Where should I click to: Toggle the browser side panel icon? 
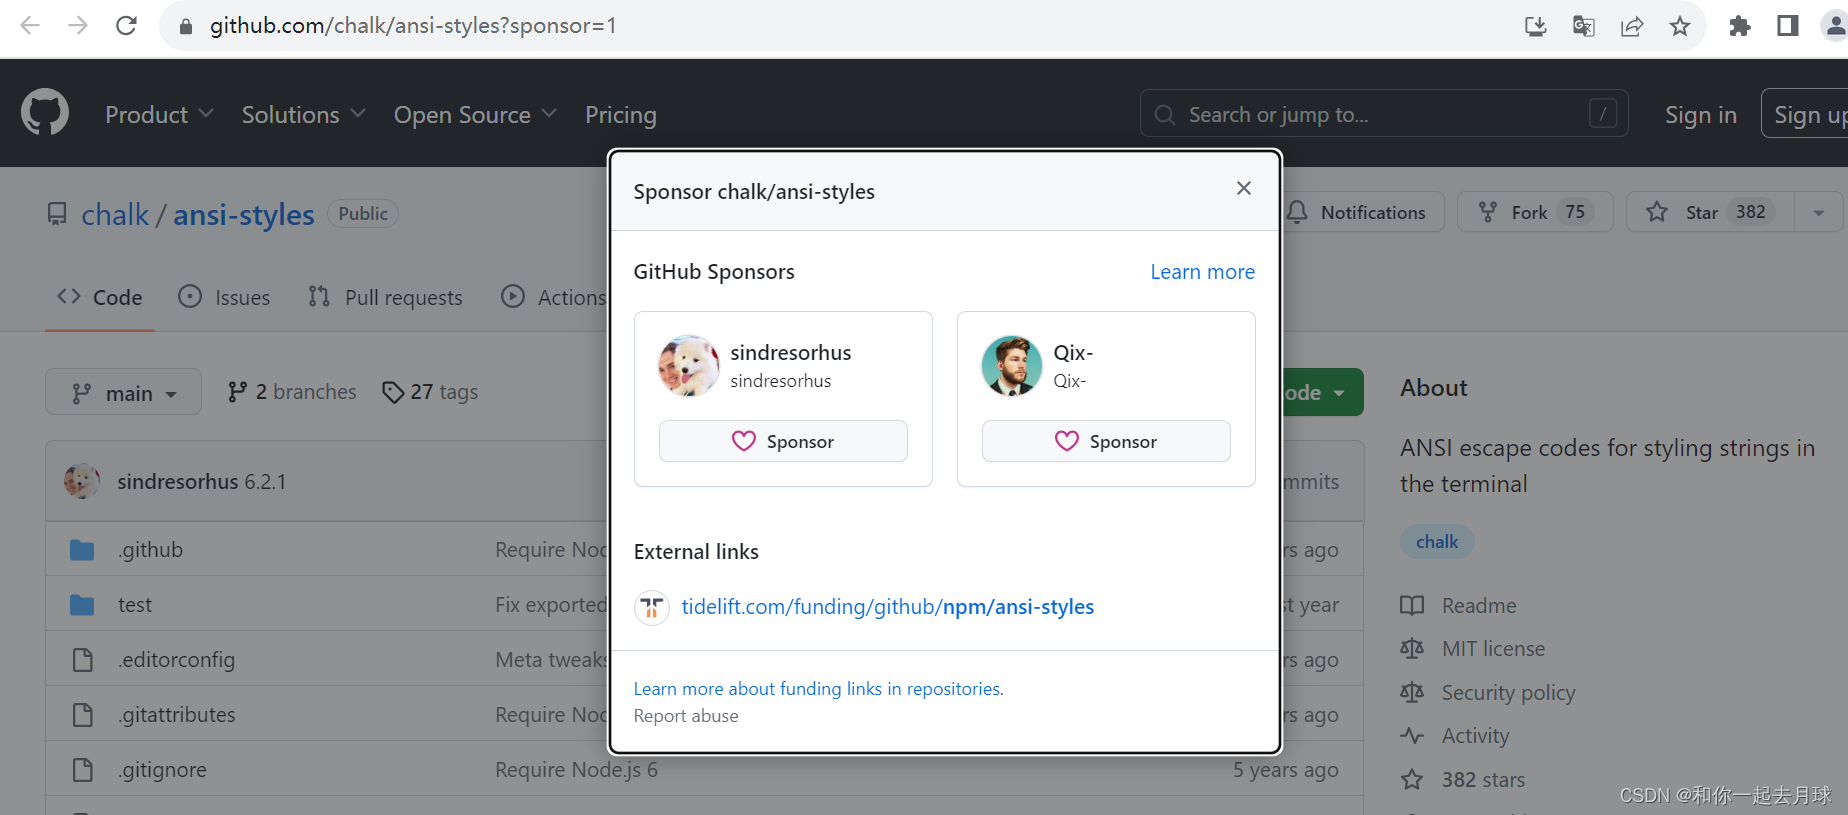click(1787, 27)
